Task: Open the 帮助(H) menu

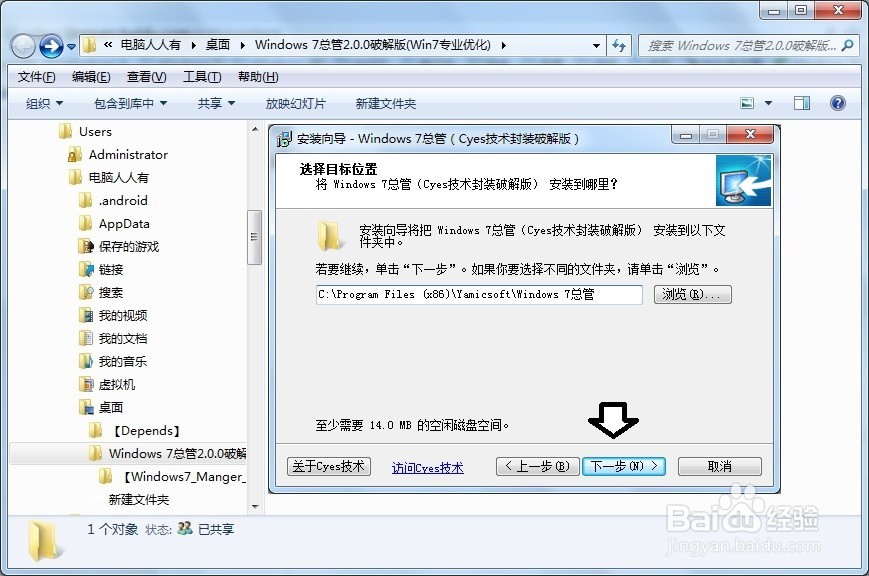Action: click(258, 77)
